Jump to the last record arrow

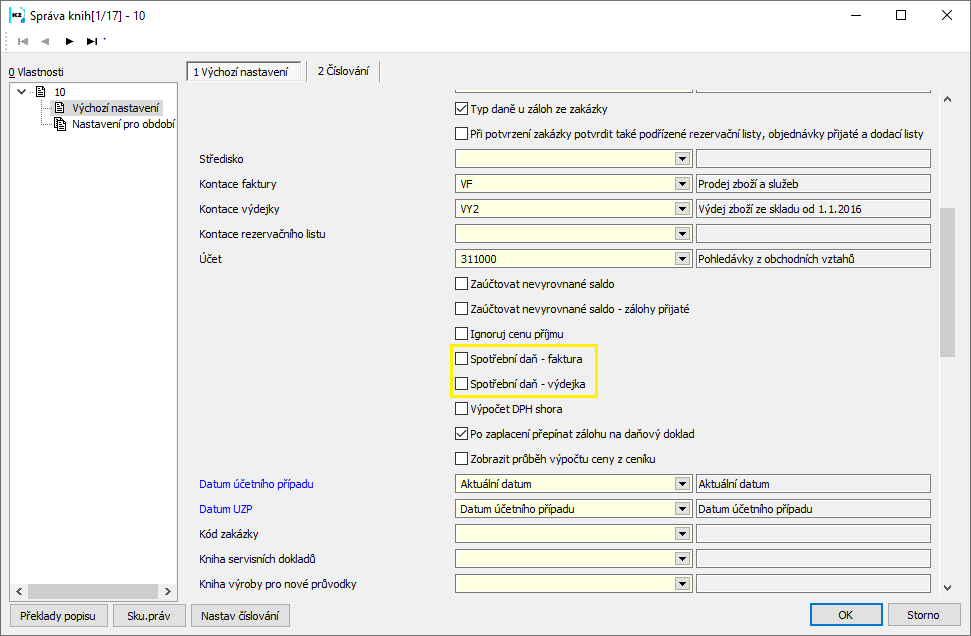[92, 41]
